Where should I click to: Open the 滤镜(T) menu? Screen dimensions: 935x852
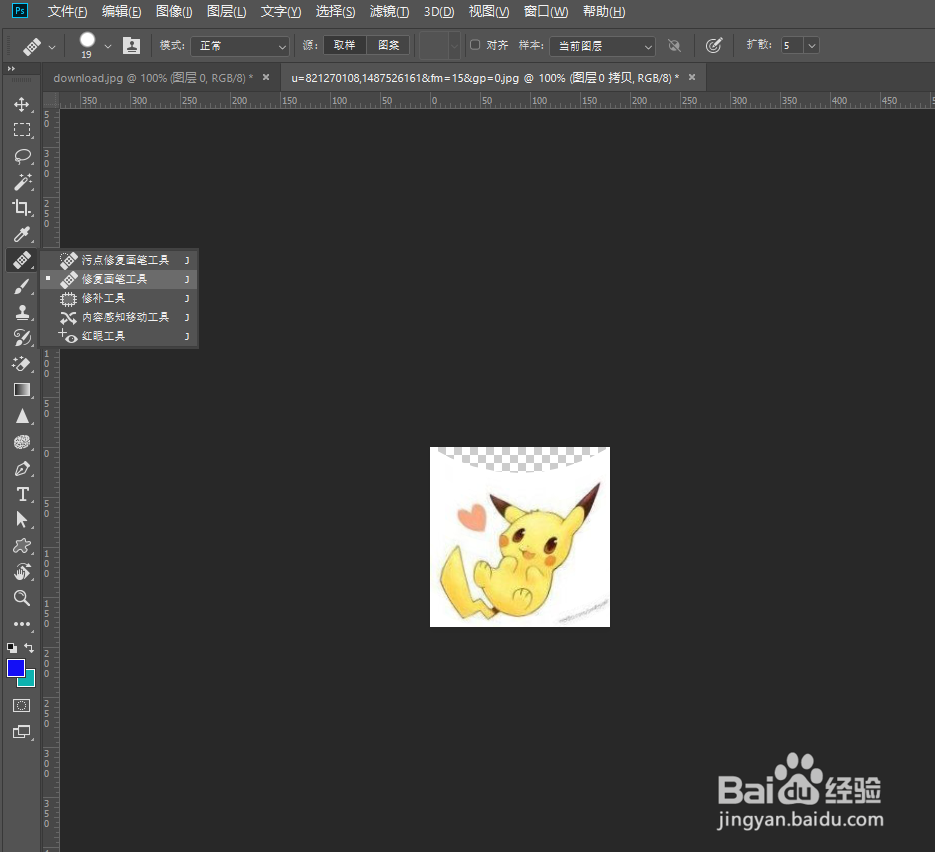389,11
